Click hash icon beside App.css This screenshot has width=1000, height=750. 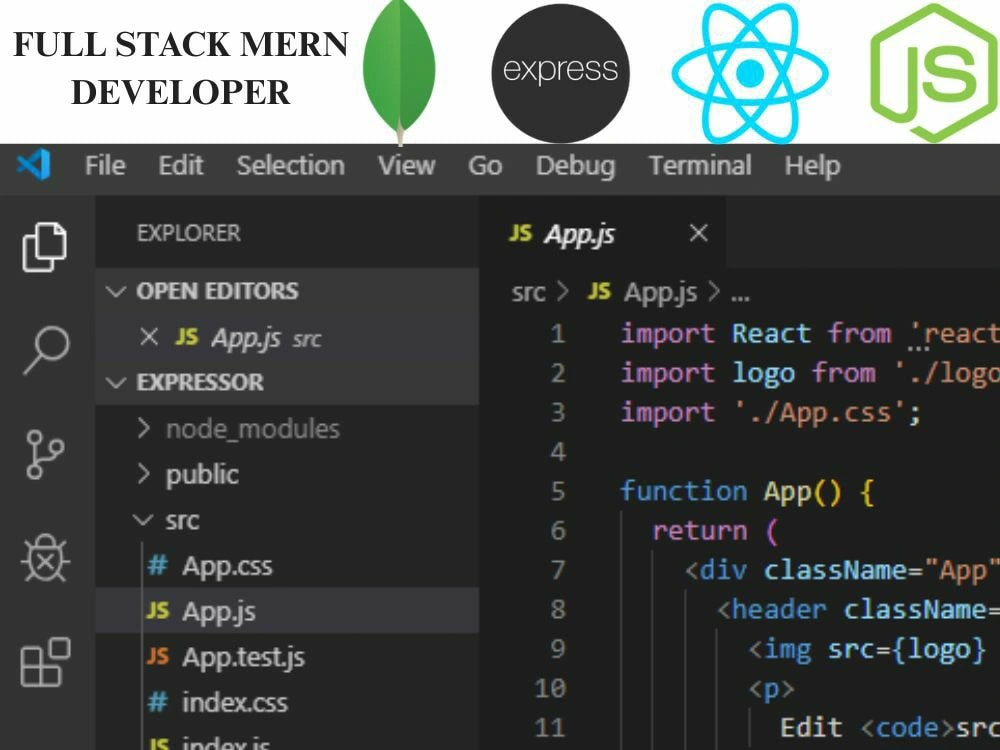point(158,565)
